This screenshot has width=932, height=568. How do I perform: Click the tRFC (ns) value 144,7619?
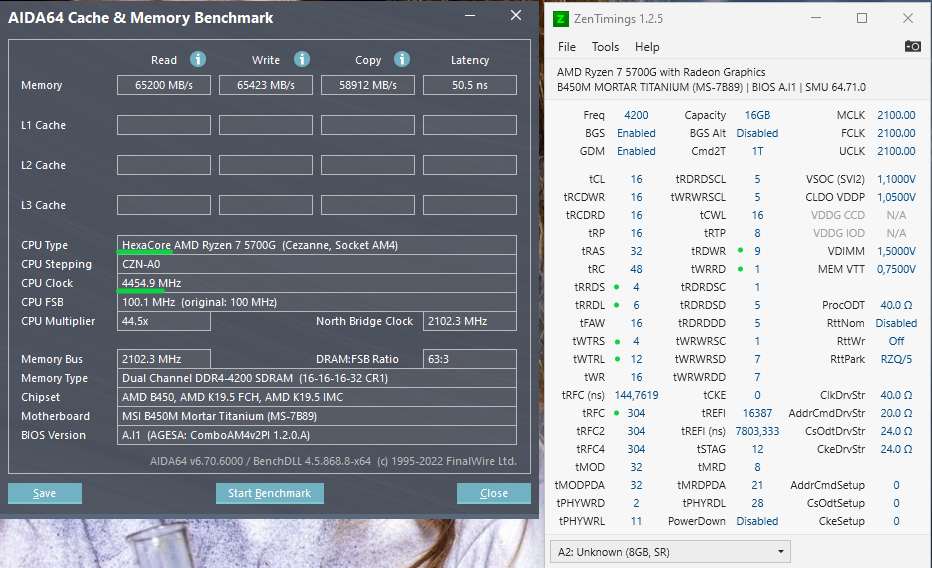coord(636,395)
